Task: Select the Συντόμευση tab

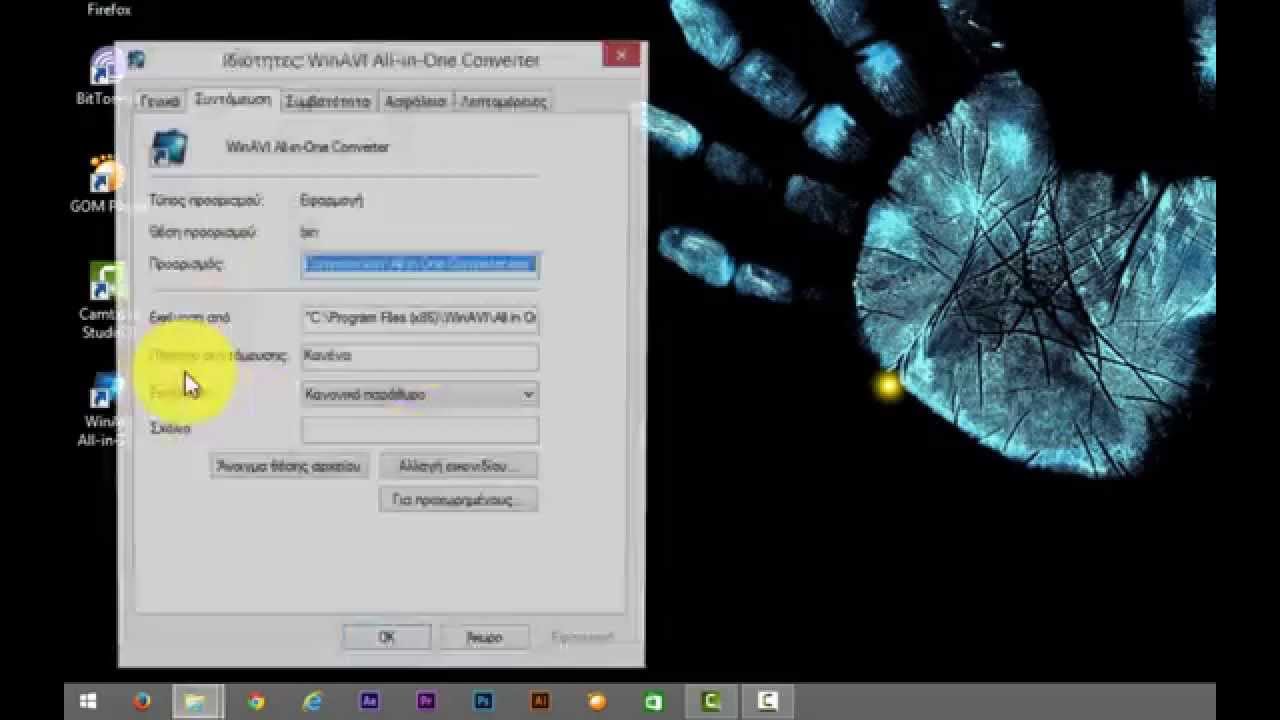Action: coord(233,99)
